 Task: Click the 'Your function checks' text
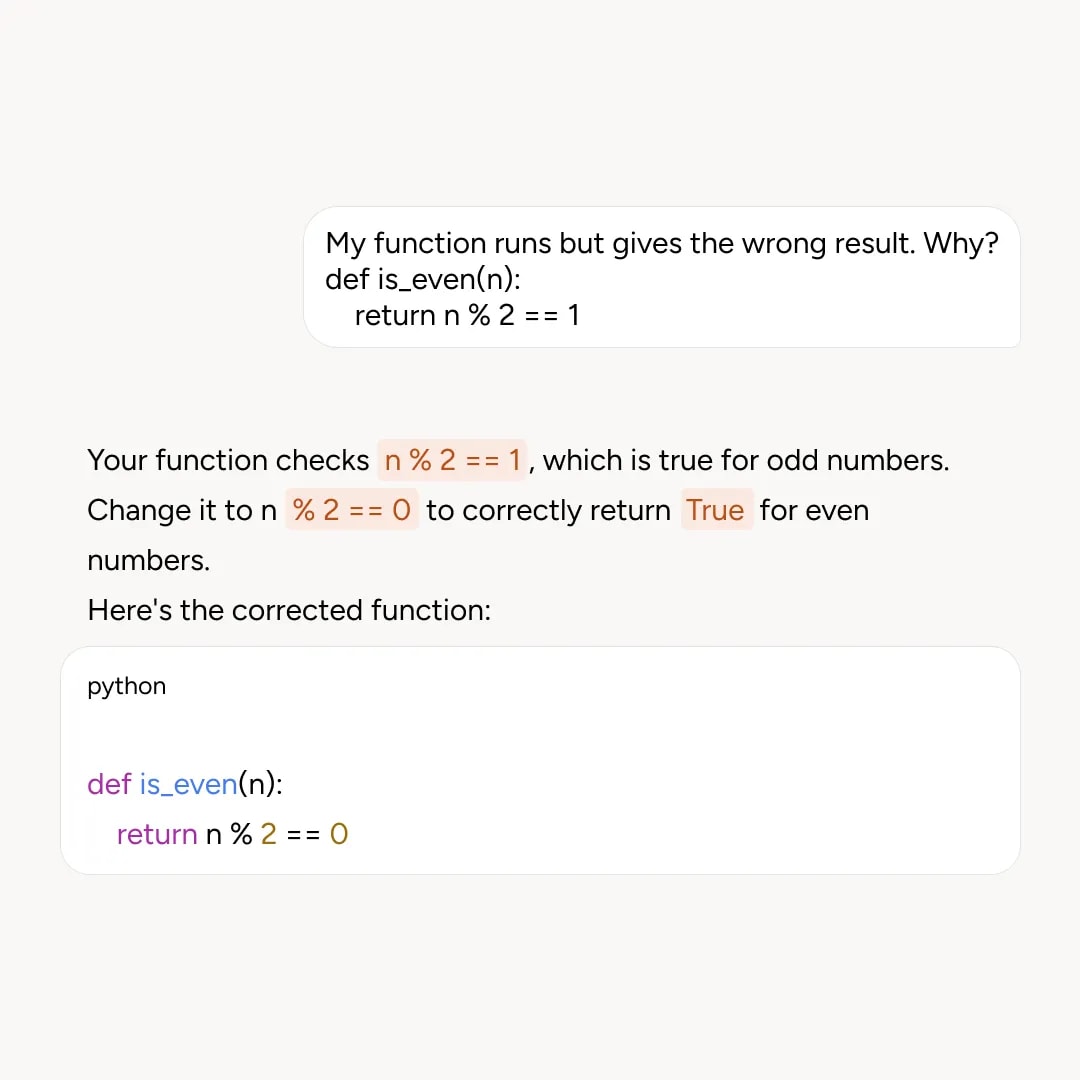229,460
